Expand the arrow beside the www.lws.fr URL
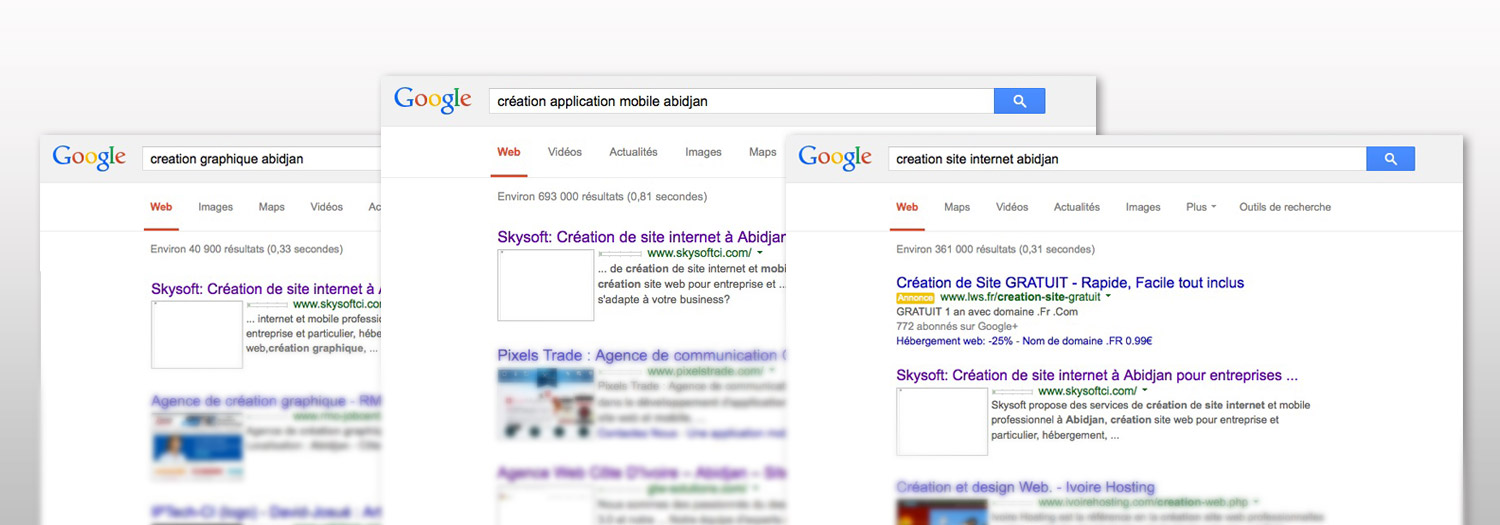Viewport: 1500px width, 525px height. click(x=1108, y=297)
